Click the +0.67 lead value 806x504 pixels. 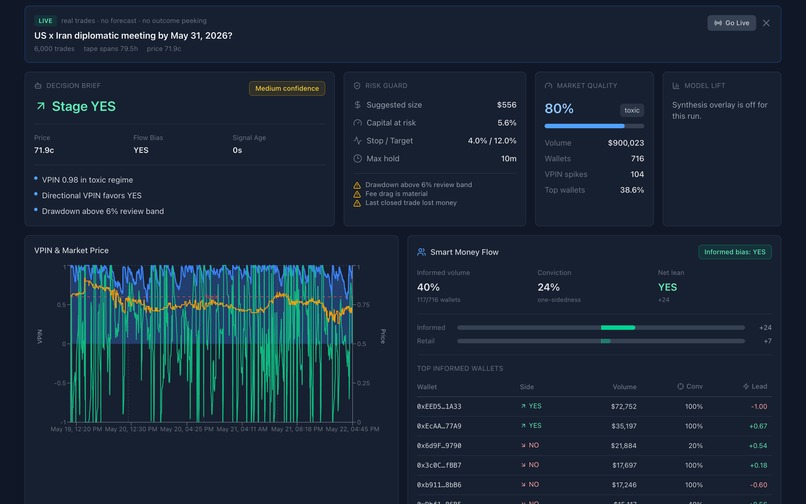(x=758, y=426)
